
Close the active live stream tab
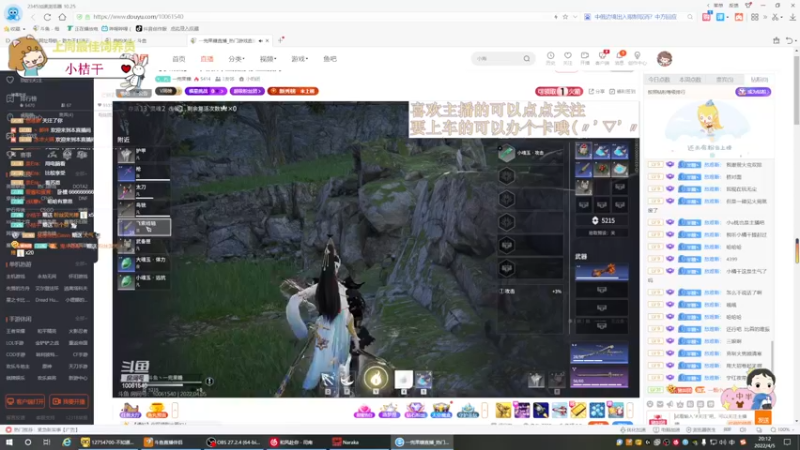point(267,41)
